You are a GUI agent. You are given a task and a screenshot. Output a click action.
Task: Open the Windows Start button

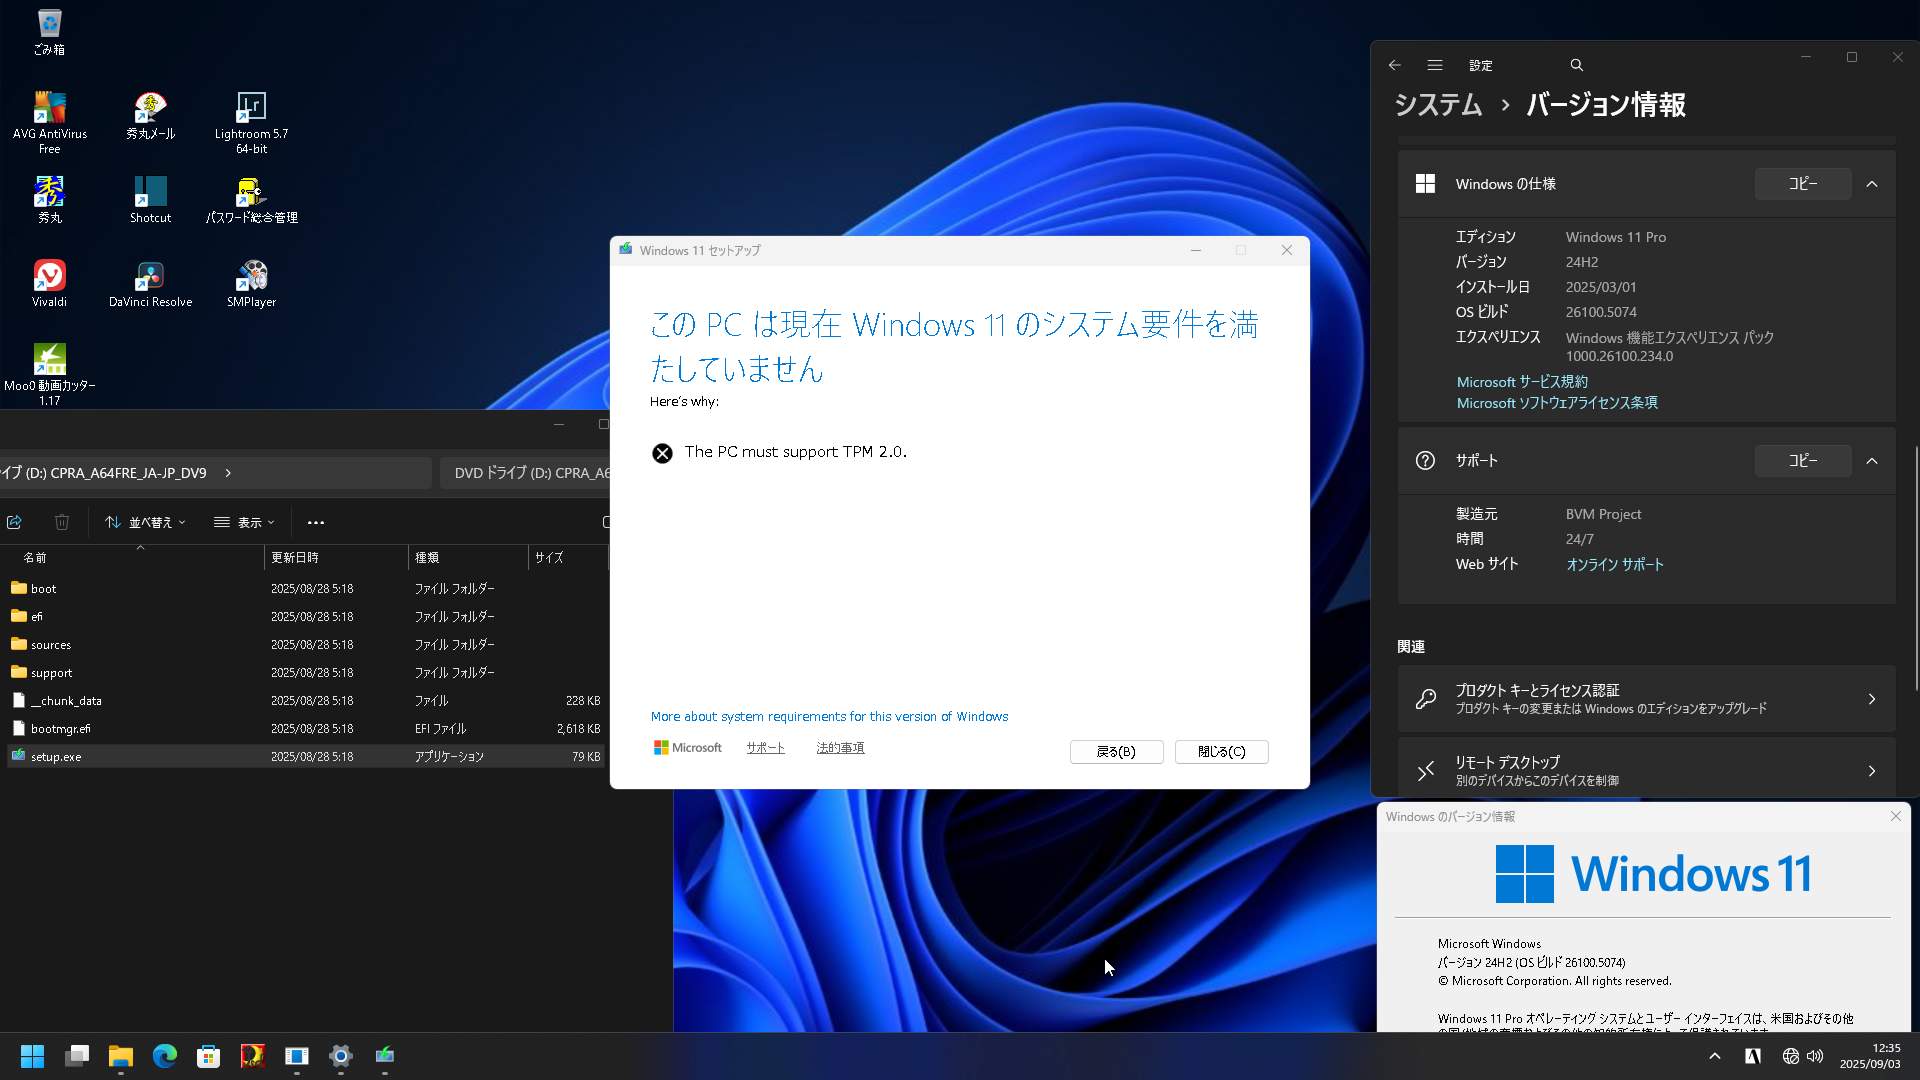click(x=32, y=1056)
